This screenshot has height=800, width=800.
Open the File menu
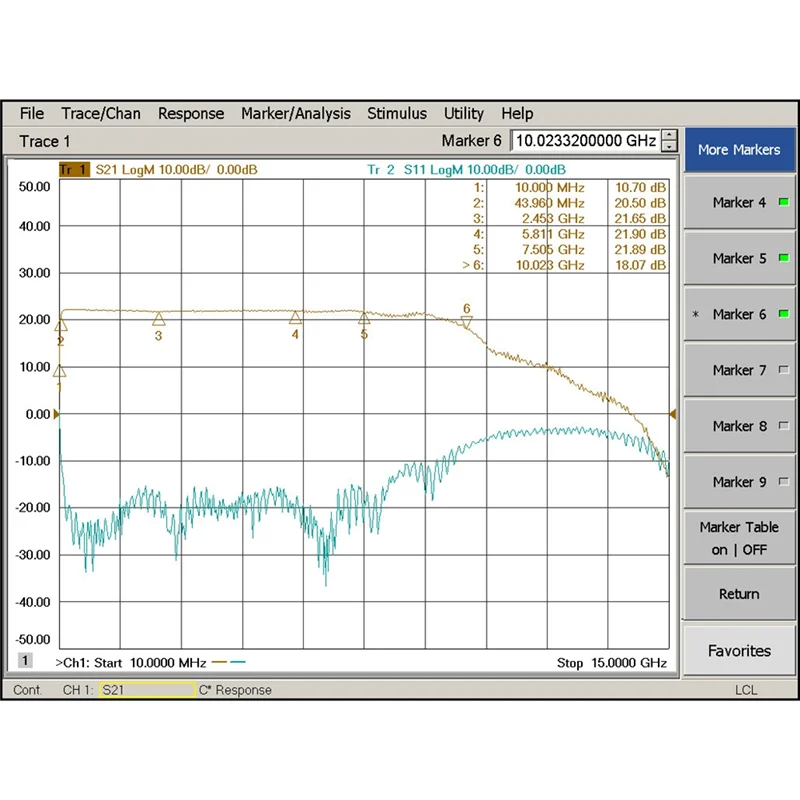coord(32,113)
